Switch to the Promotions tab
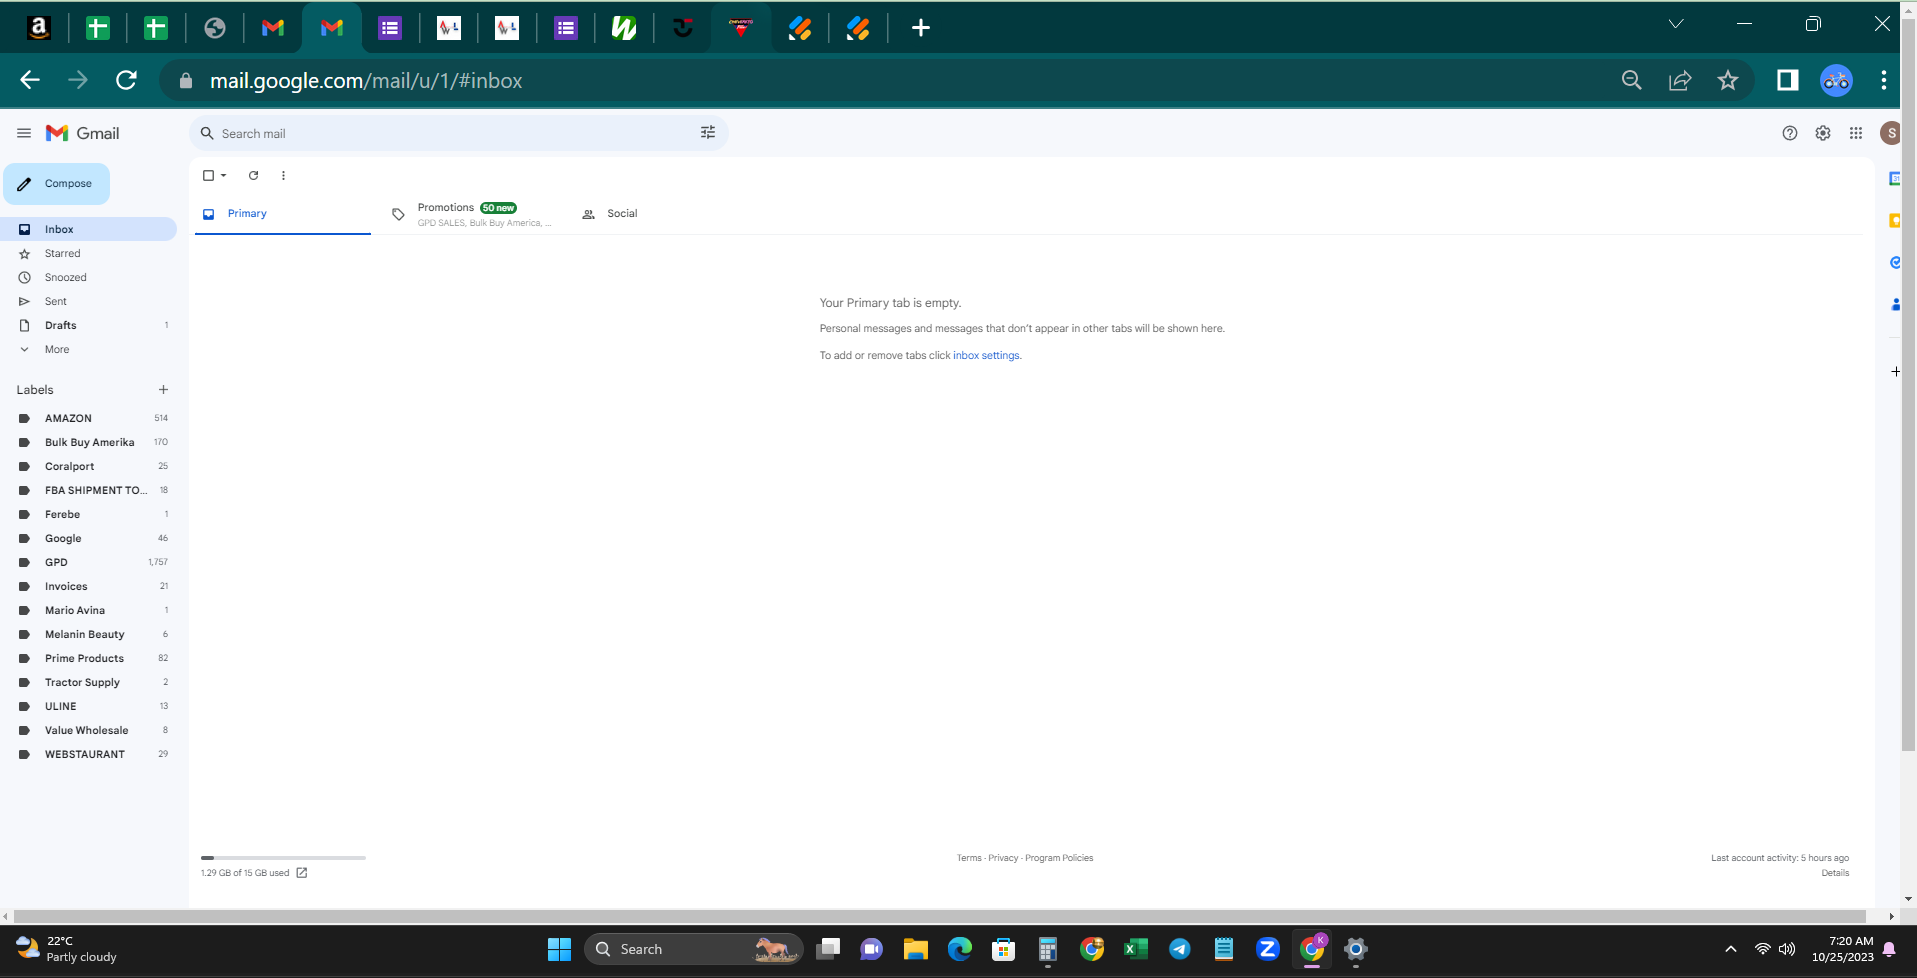The width and height of the screenshot is (1917, 978). click(472, 214)
